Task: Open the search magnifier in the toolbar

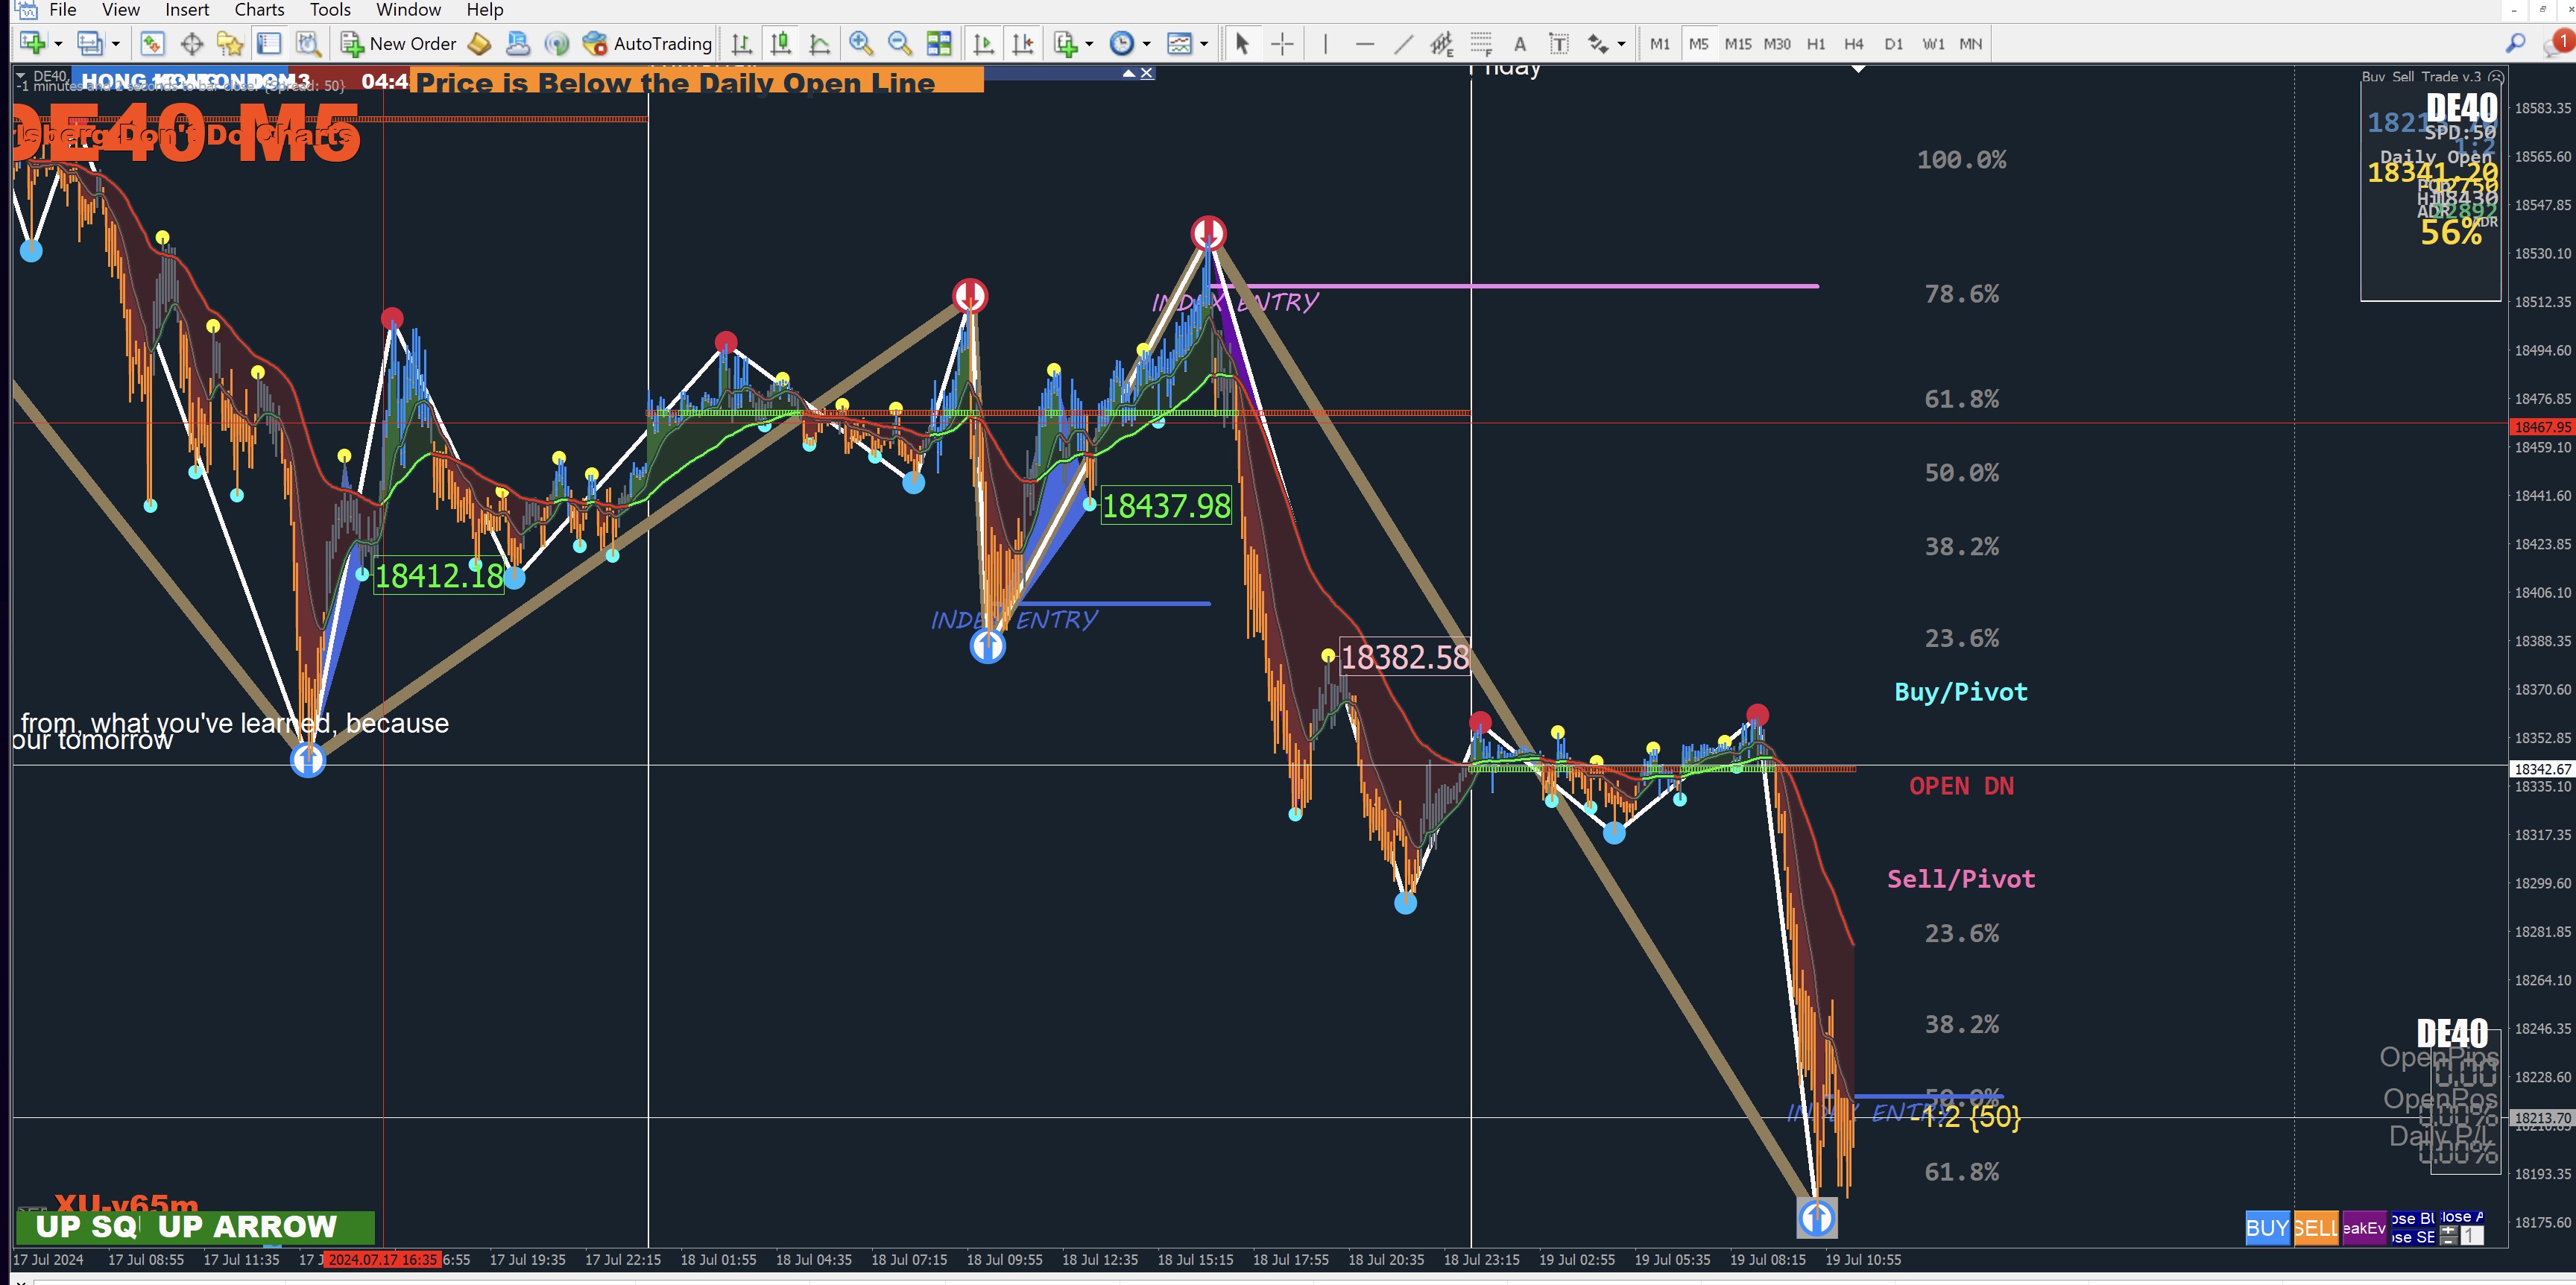Action: pyautogui.click(x=2515, y=44)
